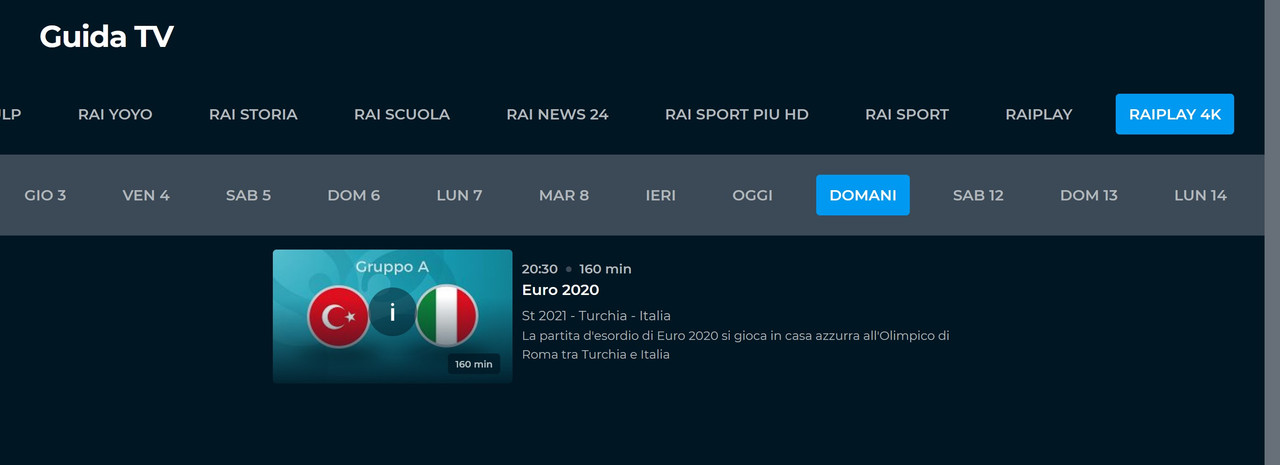Image resolution: width=1280 pixels, height=465 pixels.
Task: Select the RAIPLAY 4K channel button
Action: 1175,114
